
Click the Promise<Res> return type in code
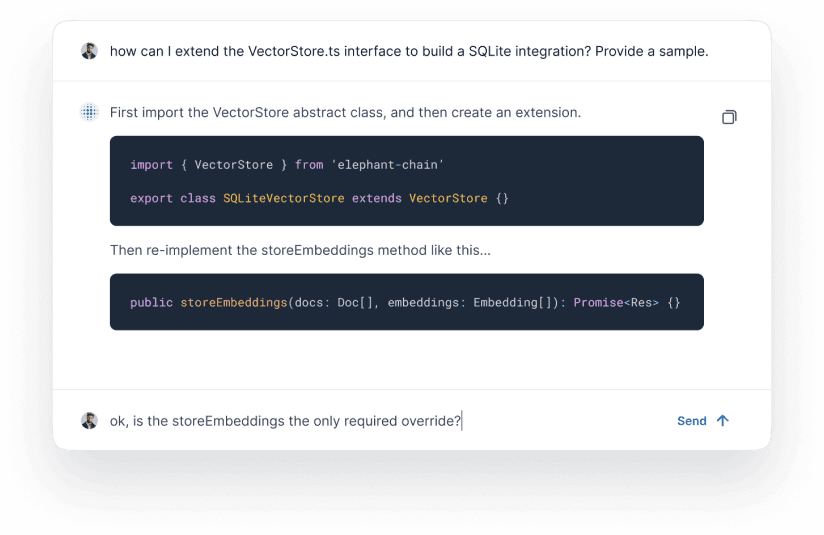616,302
